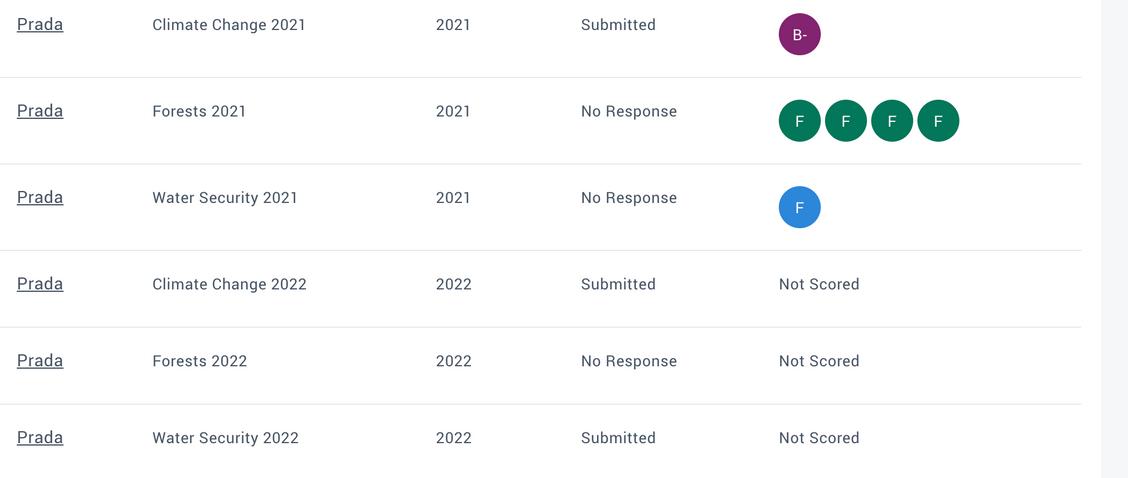The height and width of the screenshot is (478, 1128).
Task: Click the vertical scrollbar track on right edge
Action: (x=1114, y=240)
